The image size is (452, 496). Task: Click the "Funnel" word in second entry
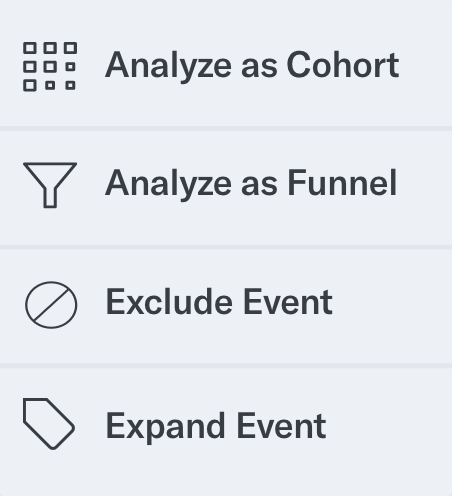click(x=342, y=183)
